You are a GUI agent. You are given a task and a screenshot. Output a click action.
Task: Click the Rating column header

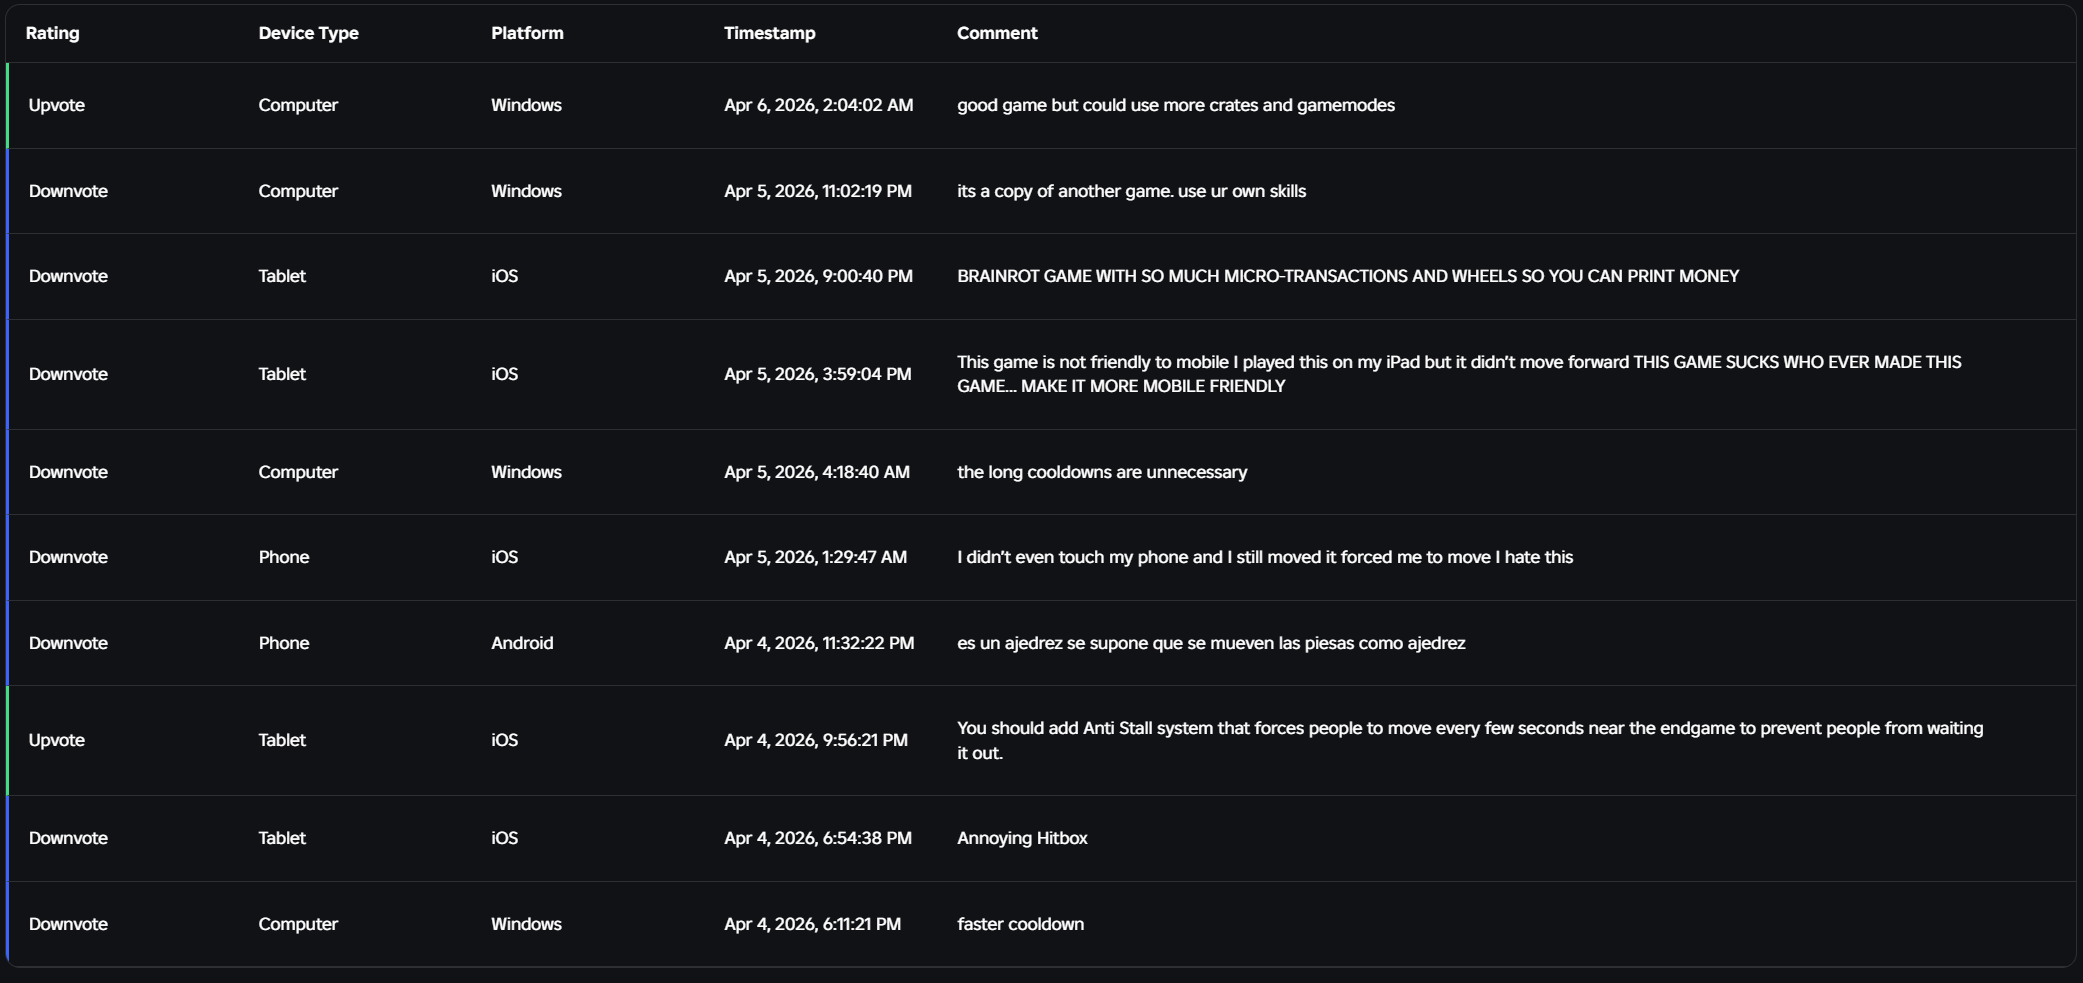(52, 33)
